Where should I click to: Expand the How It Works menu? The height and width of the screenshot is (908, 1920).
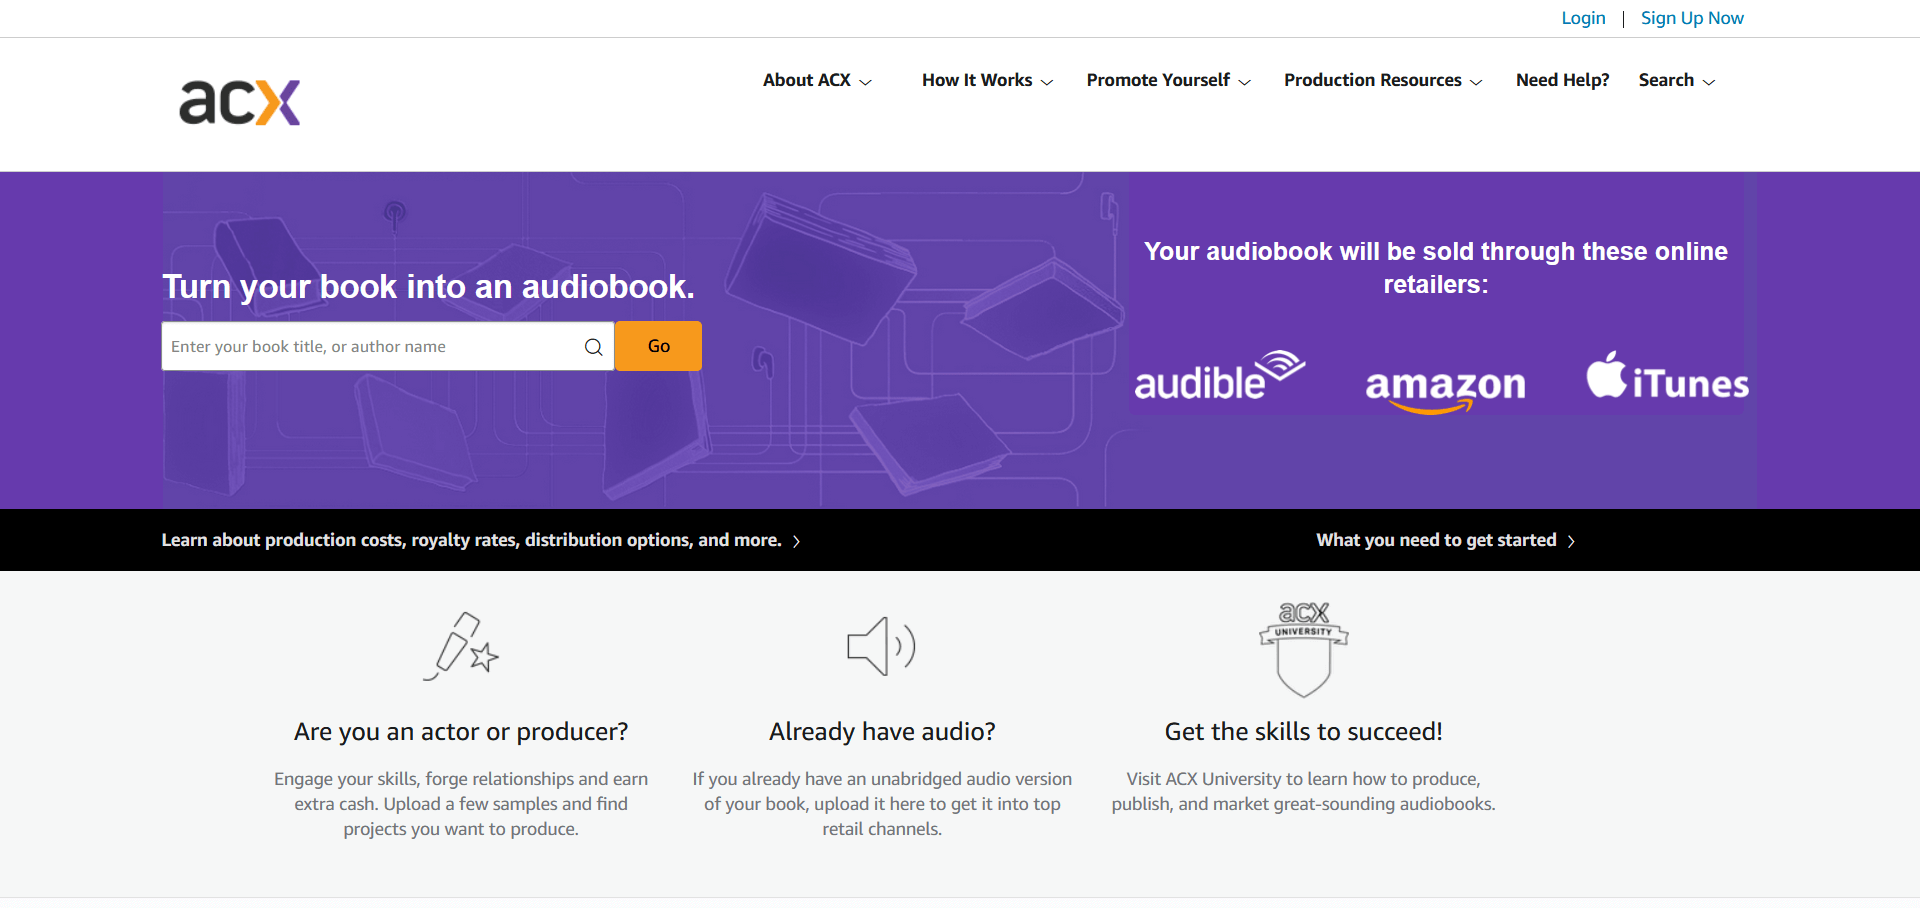tap(987, 80)
